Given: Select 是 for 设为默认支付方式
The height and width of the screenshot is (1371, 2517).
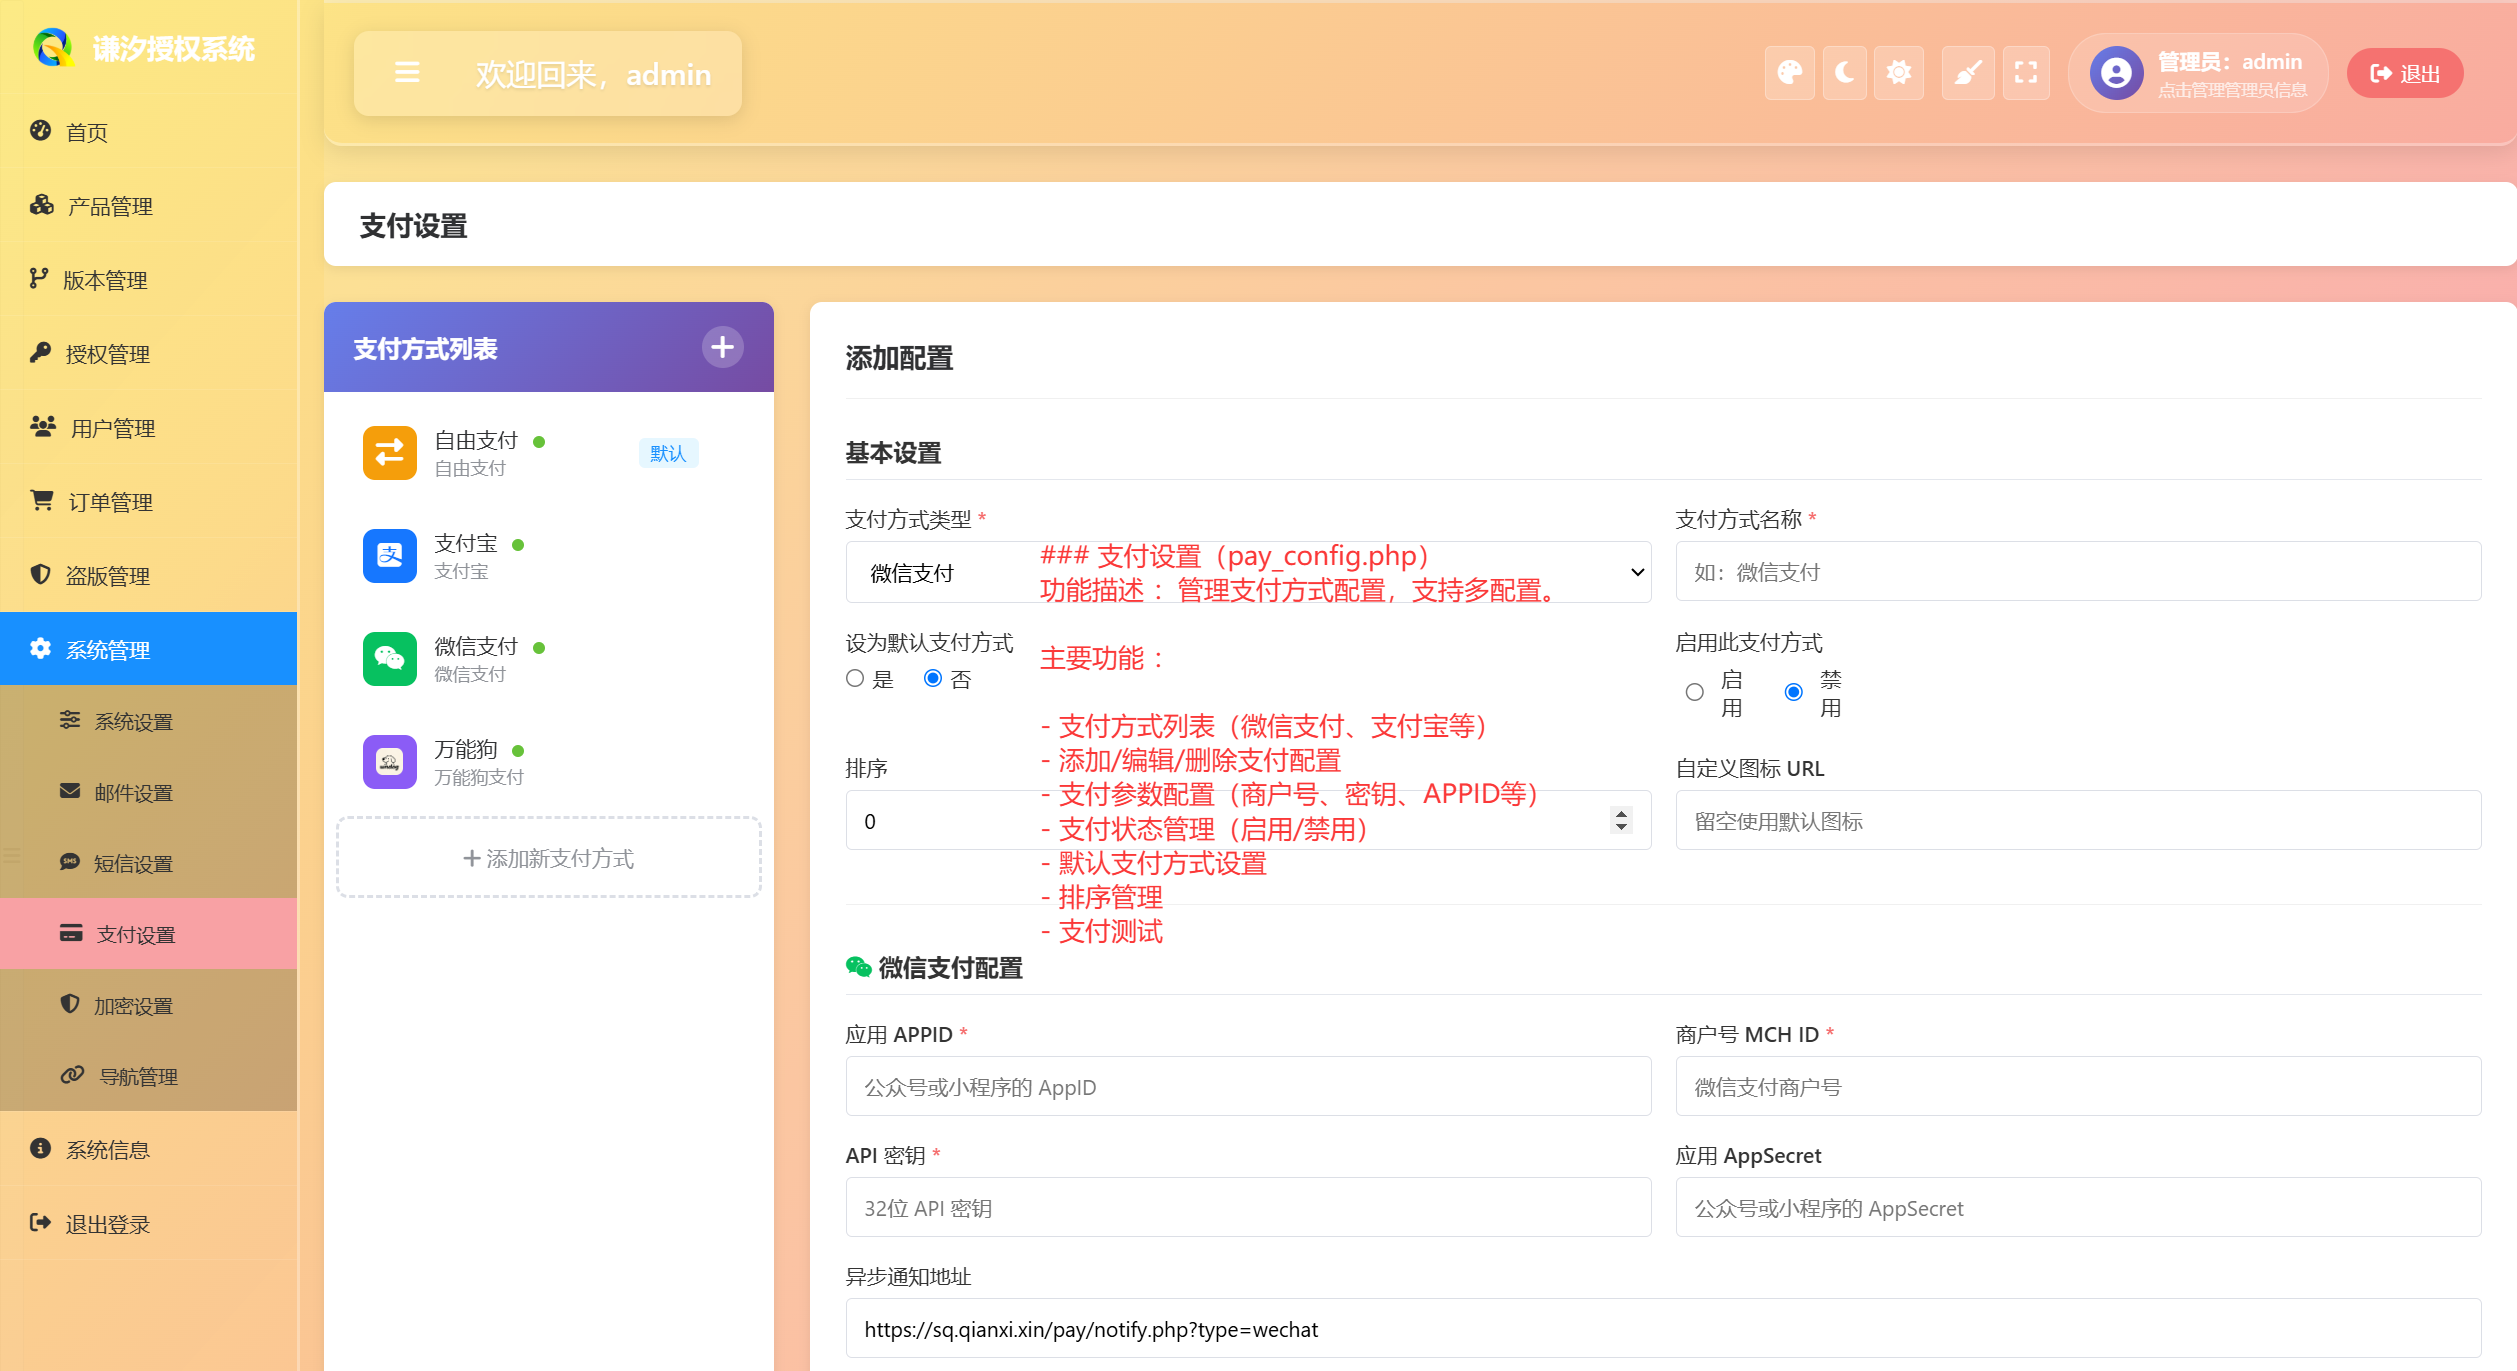Looking at the screenshot, I should [x=855, y=679].
